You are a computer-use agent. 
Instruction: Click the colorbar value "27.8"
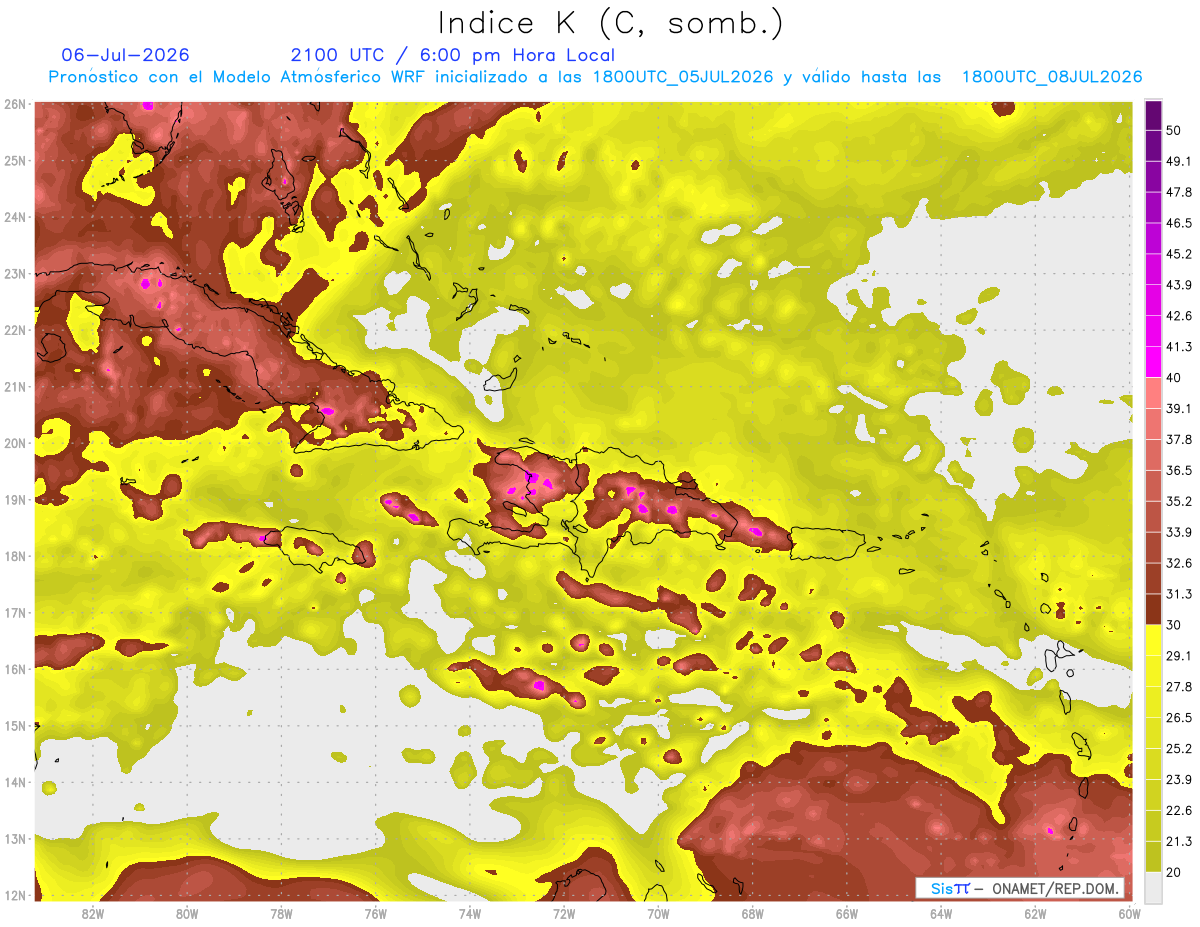coord(1180,687)
